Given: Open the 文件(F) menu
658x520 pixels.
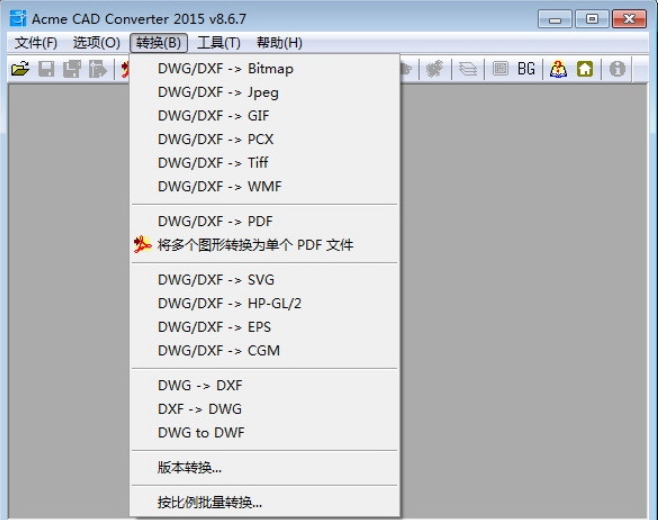Looking at the screenshot, I should click(36, 43).
